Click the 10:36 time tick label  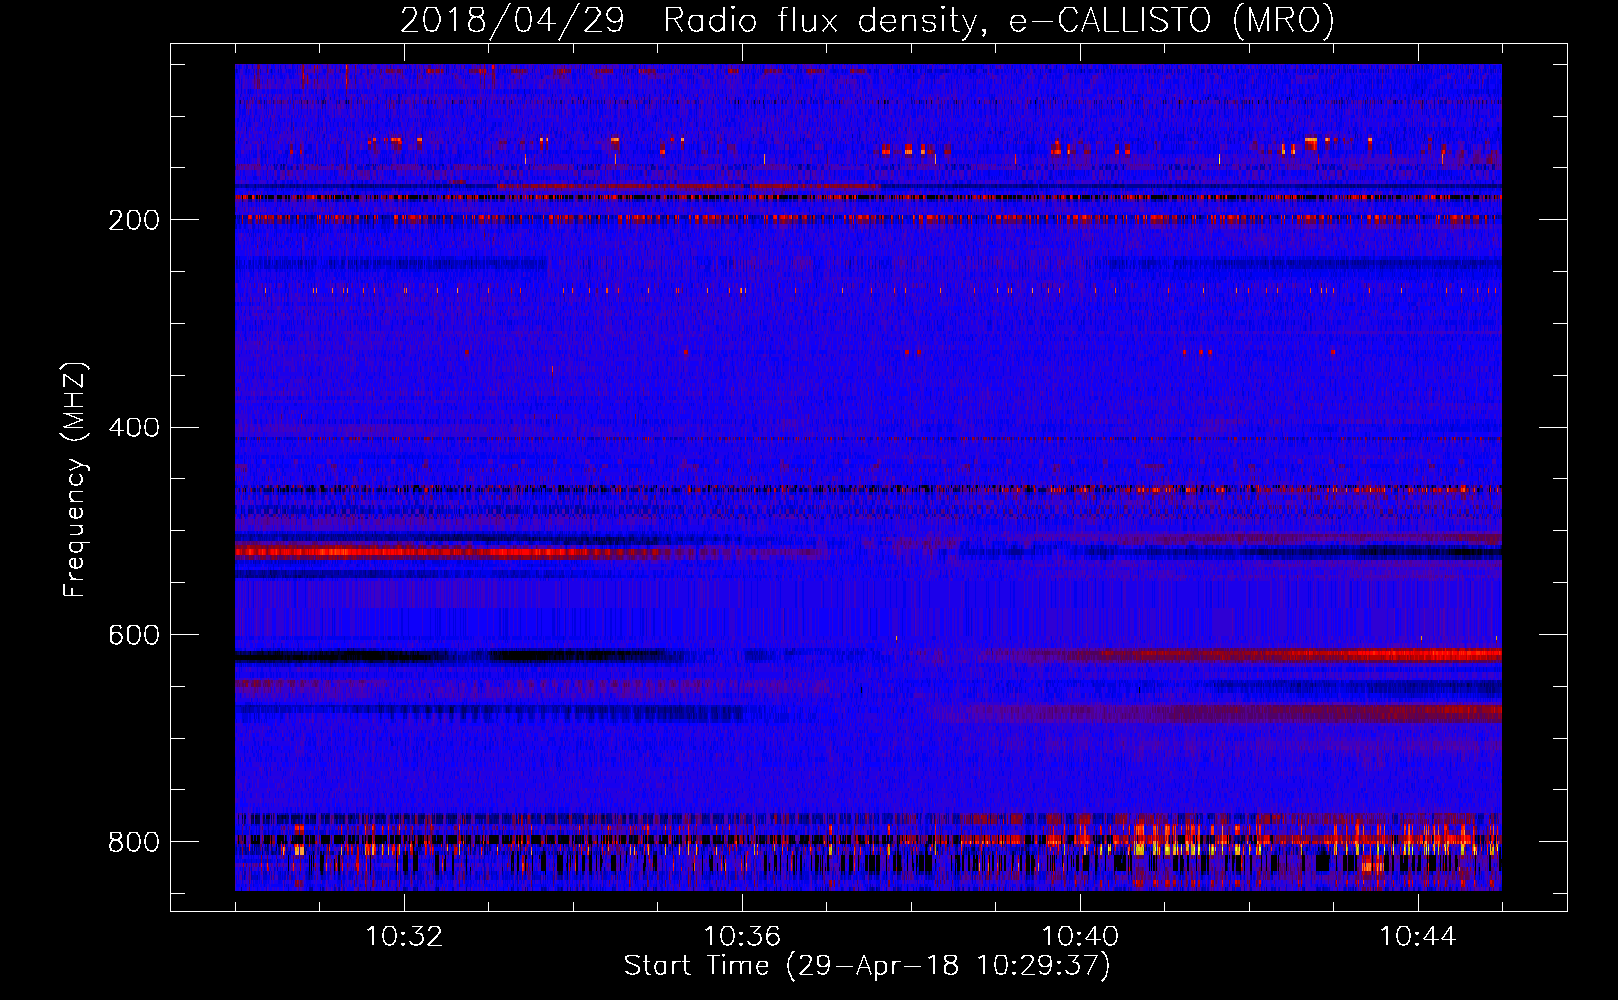pos(742,937)
